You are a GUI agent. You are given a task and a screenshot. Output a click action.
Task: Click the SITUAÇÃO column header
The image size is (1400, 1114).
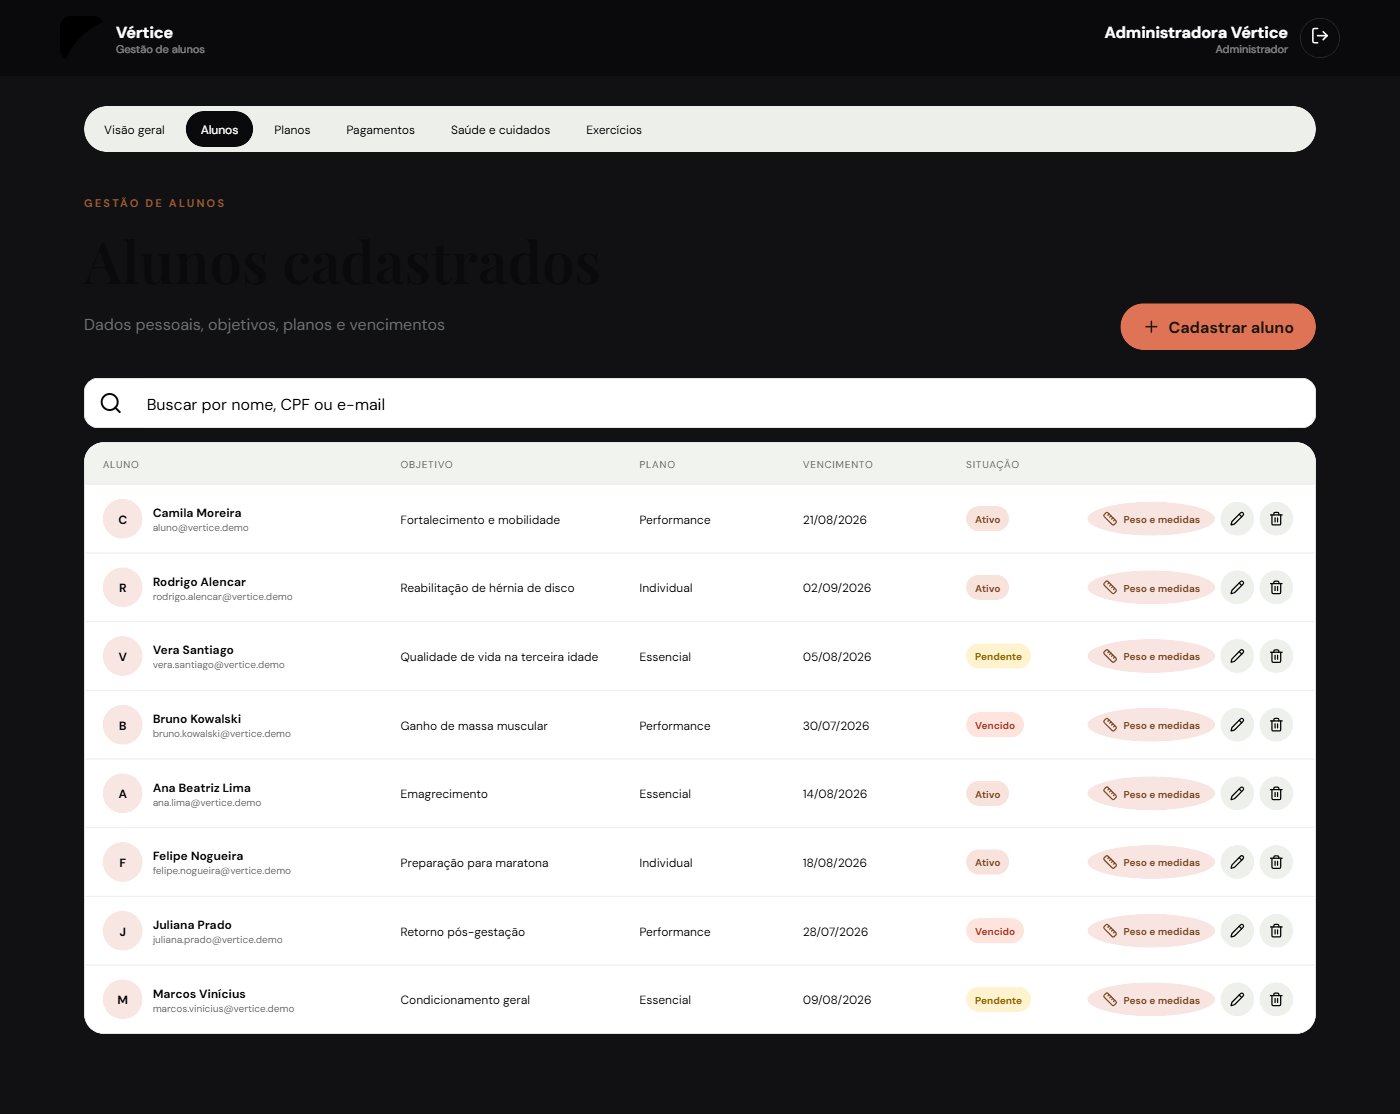click(x=992, y=464)
